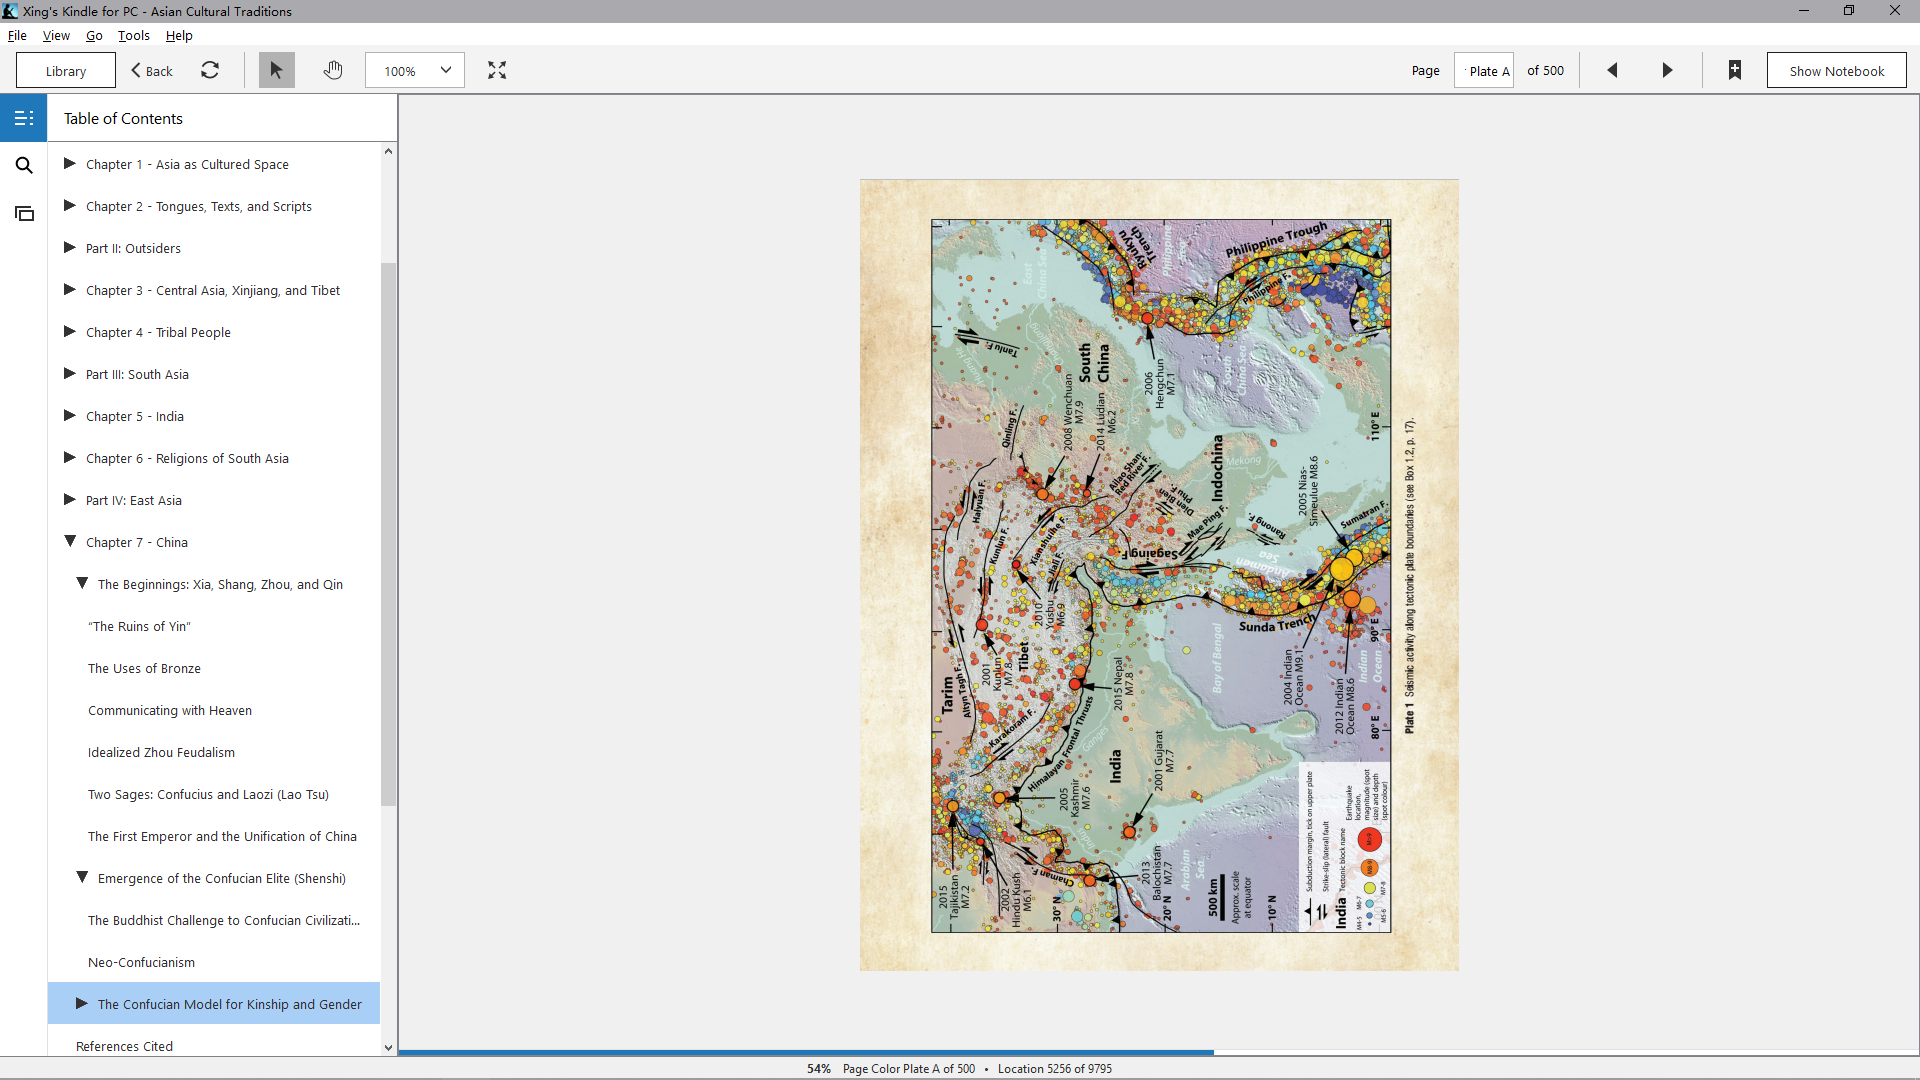Image resolution: width=1920 pixels, height=1080 pixels.
Task: Click scroll down arrow in contents panel
Action: point(388,1047)
